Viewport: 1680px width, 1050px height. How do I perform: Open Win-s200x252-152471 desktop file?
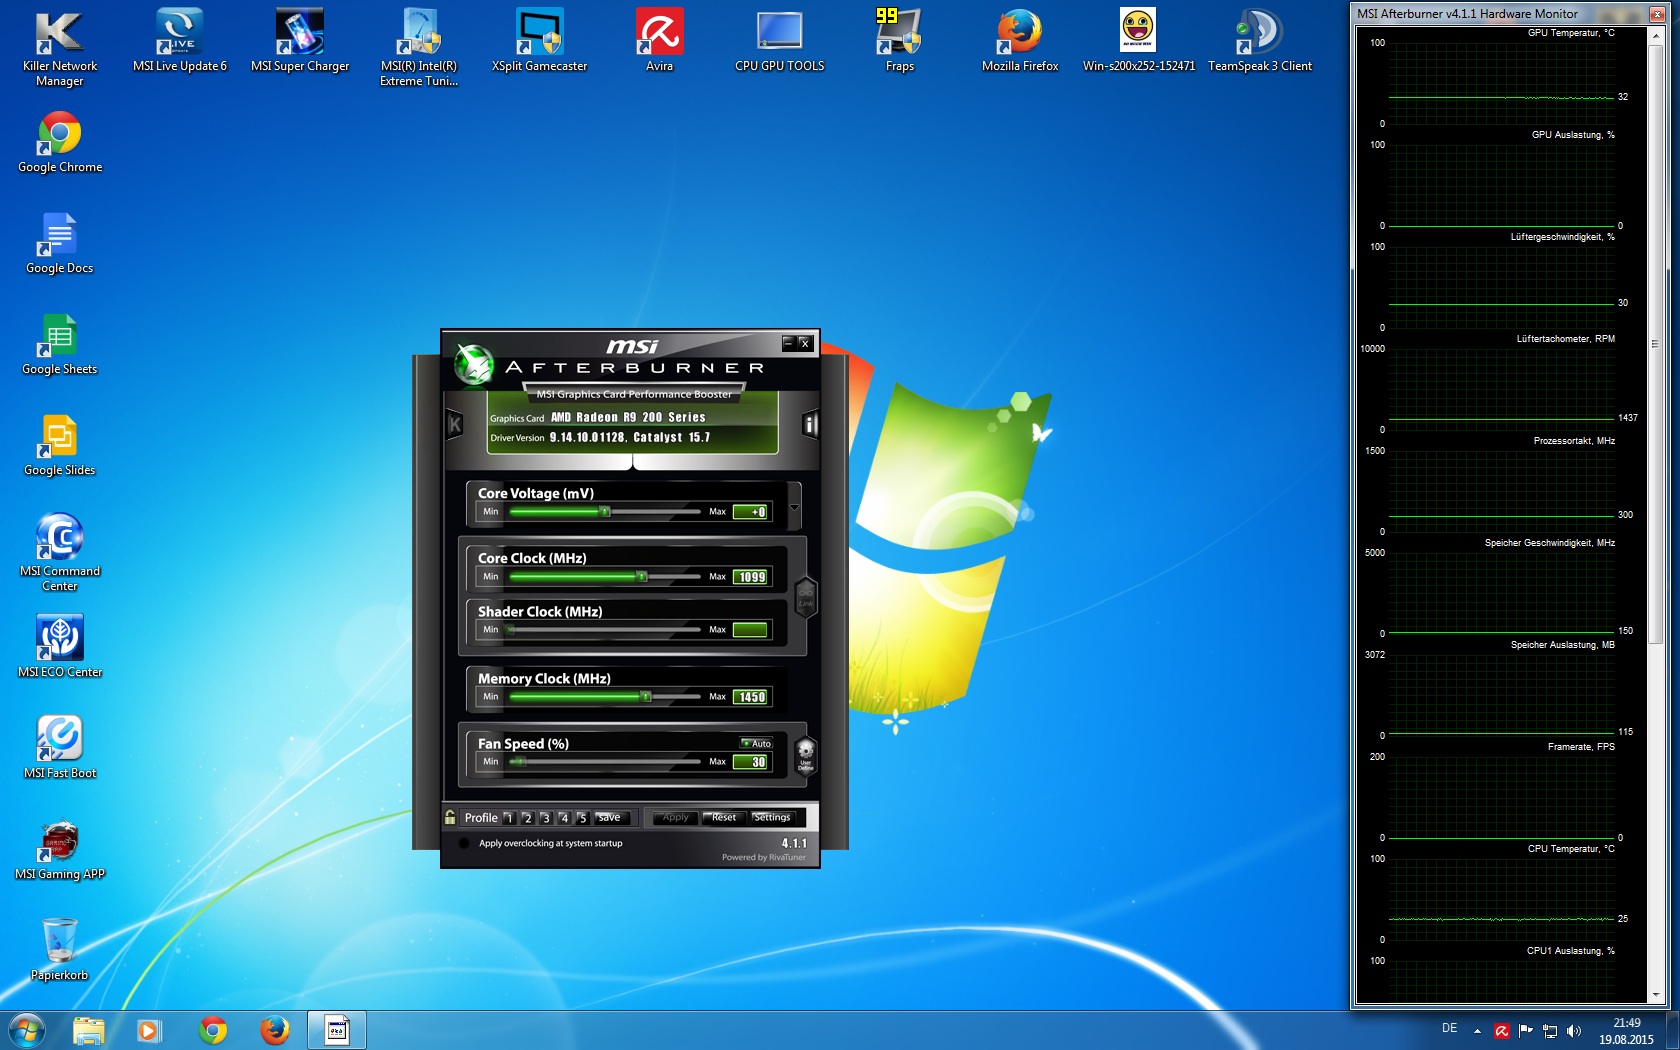pos(1139,40)
